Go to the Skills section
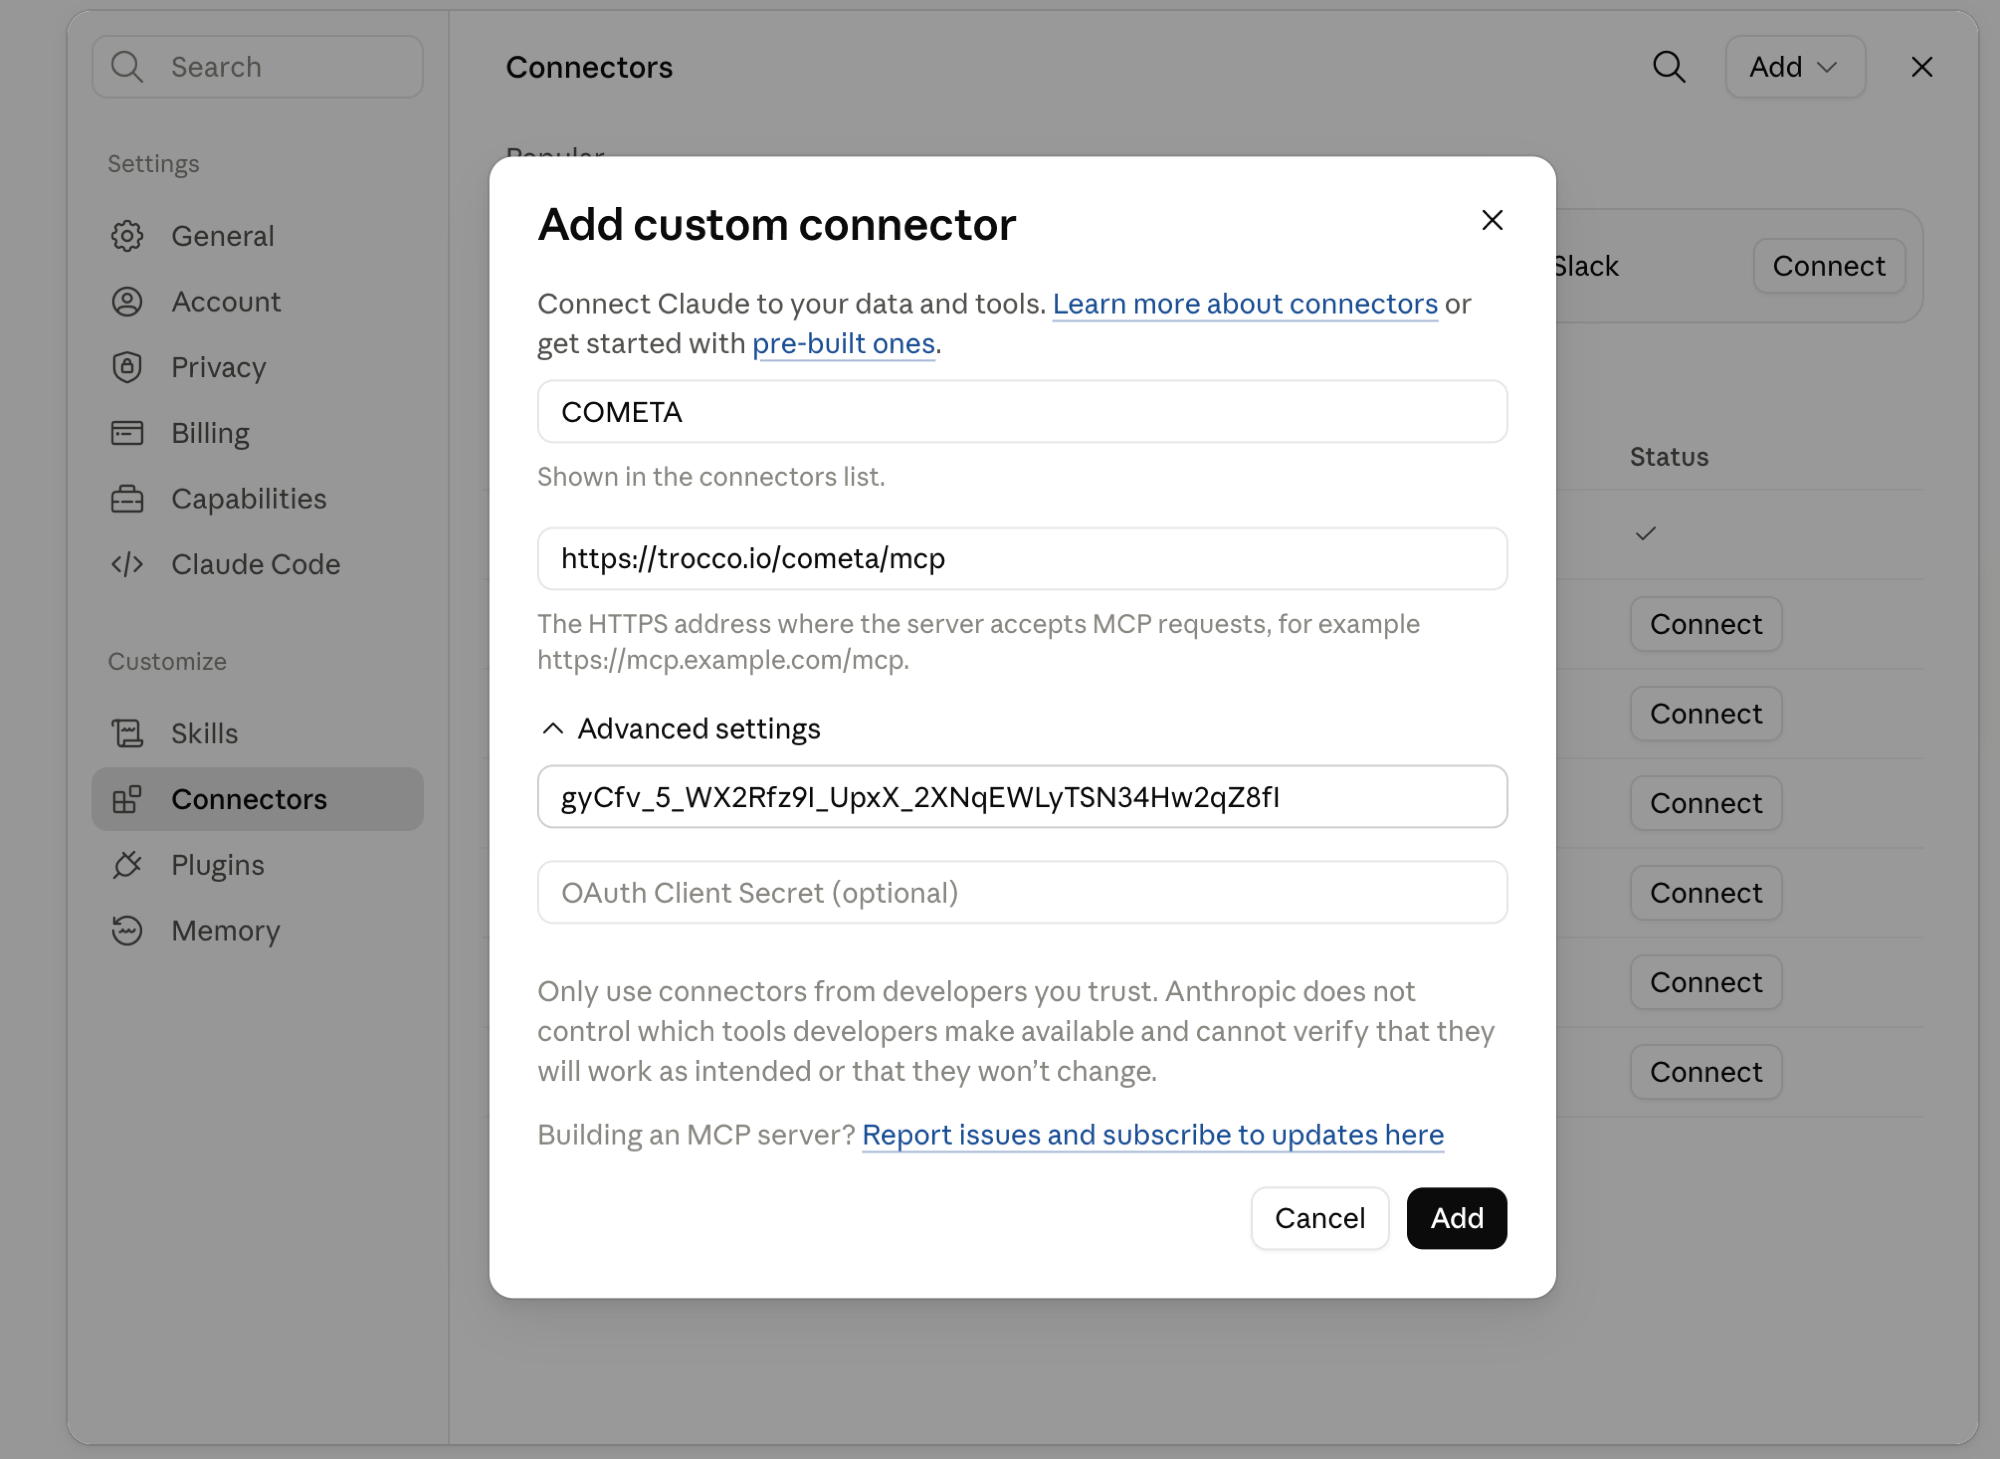 pos(258,733)
